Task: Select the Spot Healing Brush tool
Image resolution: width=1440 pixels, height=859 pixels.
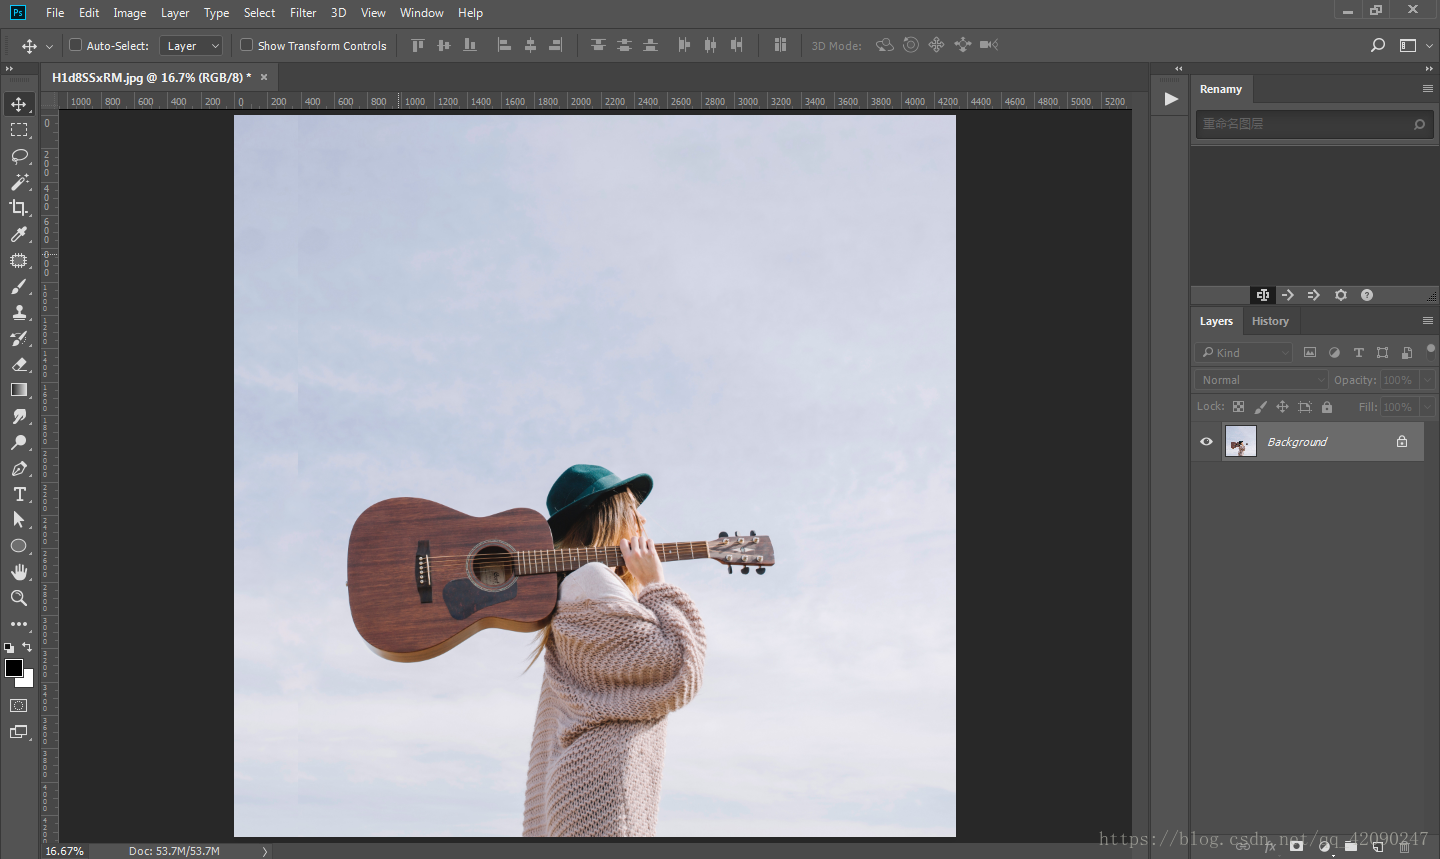Action: coord(19,260)
